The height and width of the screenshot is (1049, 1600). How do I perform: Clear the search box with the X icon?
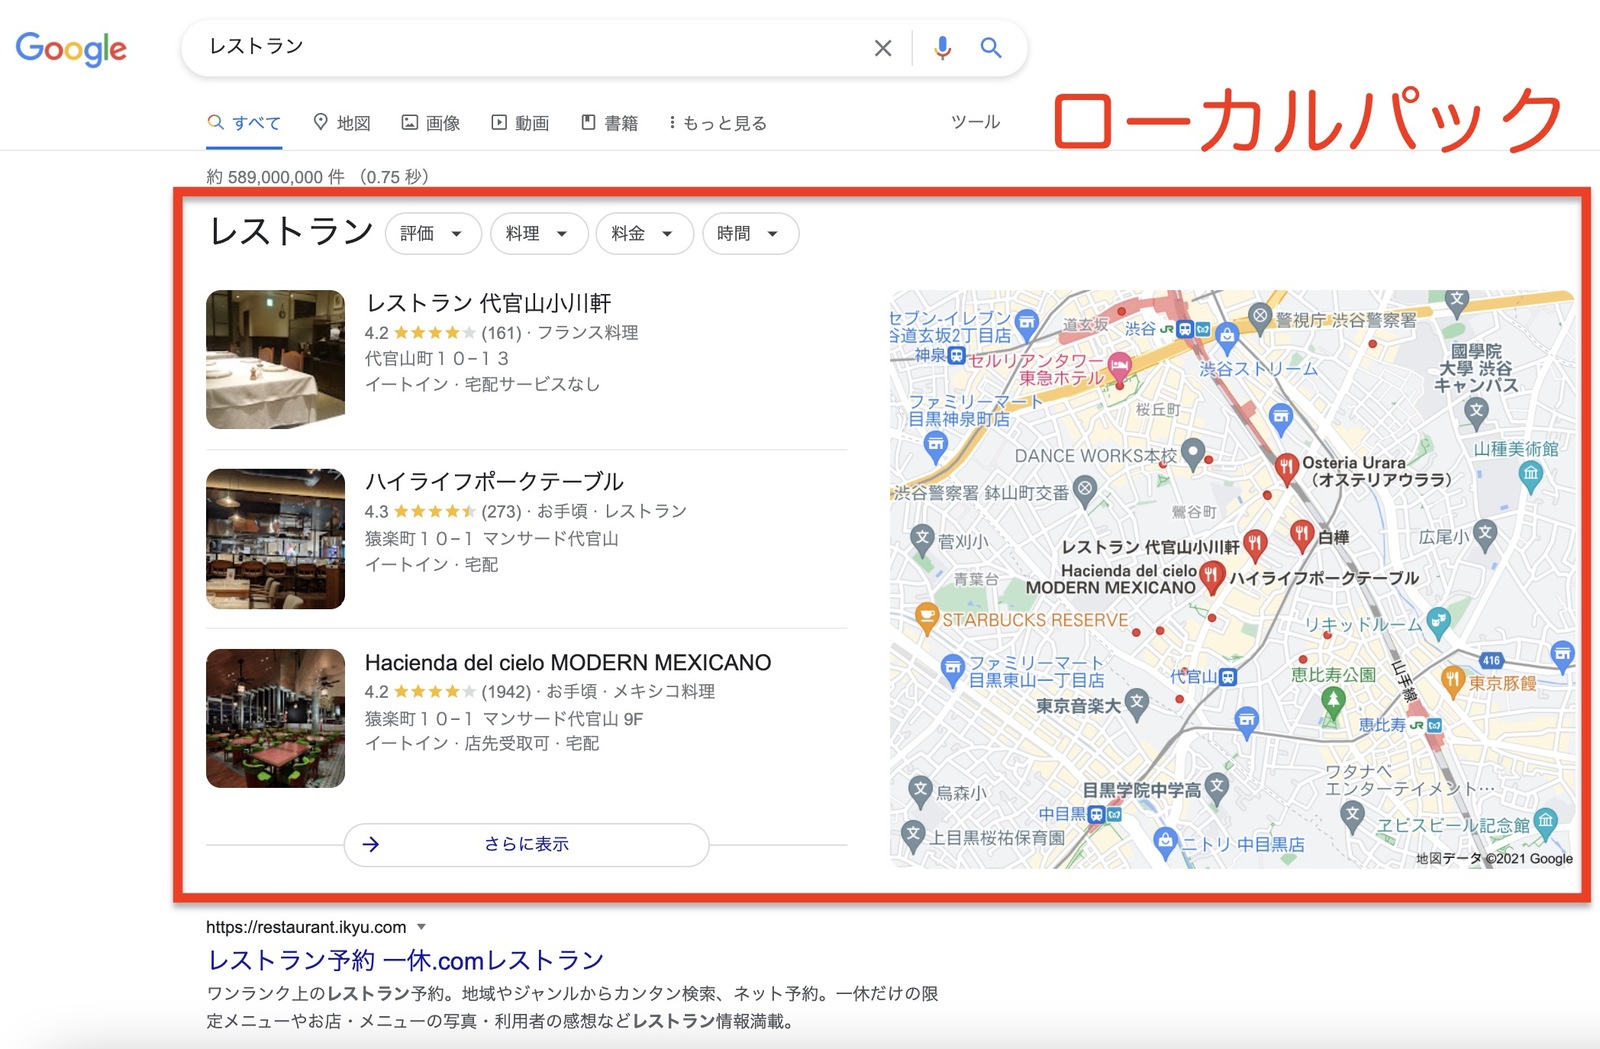tap(883, 48)
